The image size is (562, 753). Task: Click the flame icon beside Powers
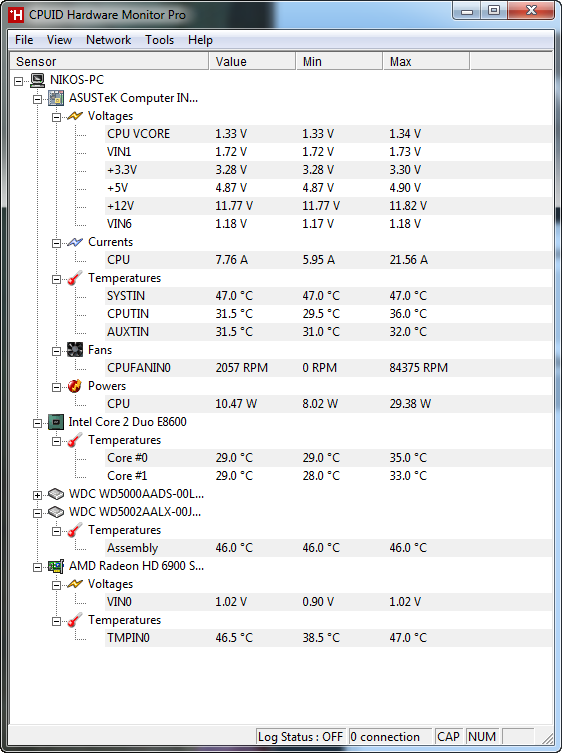point(75,386)
